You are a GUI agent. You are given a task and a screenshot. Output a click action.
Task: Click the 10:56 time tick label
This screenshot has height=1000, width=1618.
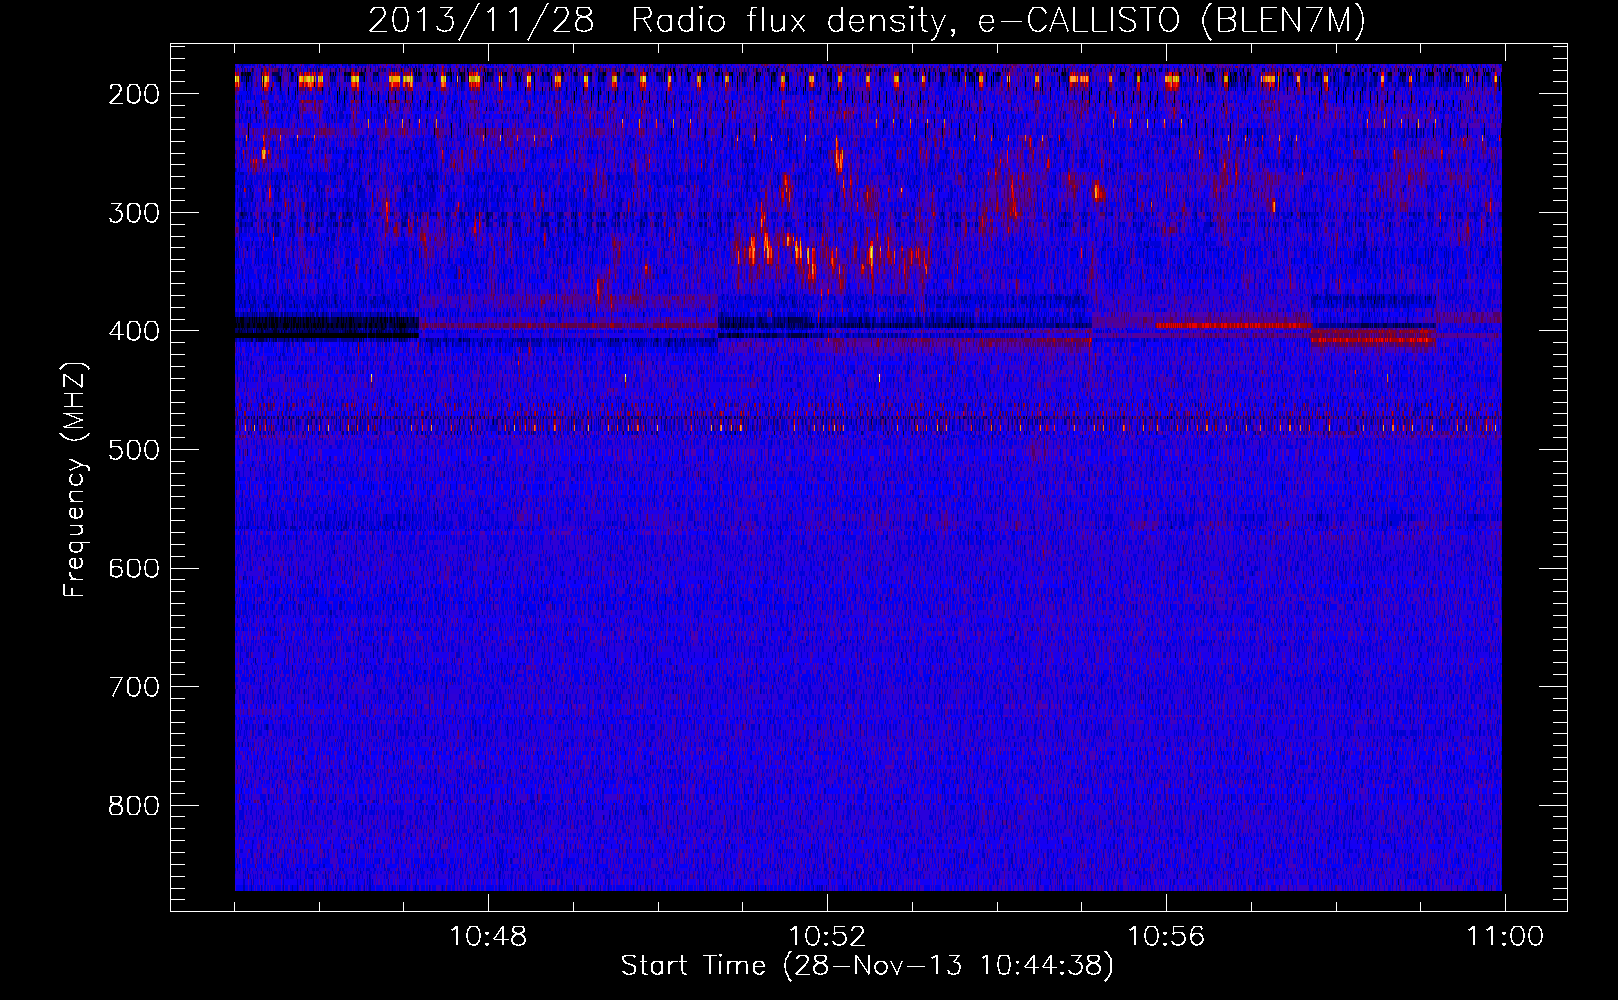pyautogui.click(x=1166, y=937)
